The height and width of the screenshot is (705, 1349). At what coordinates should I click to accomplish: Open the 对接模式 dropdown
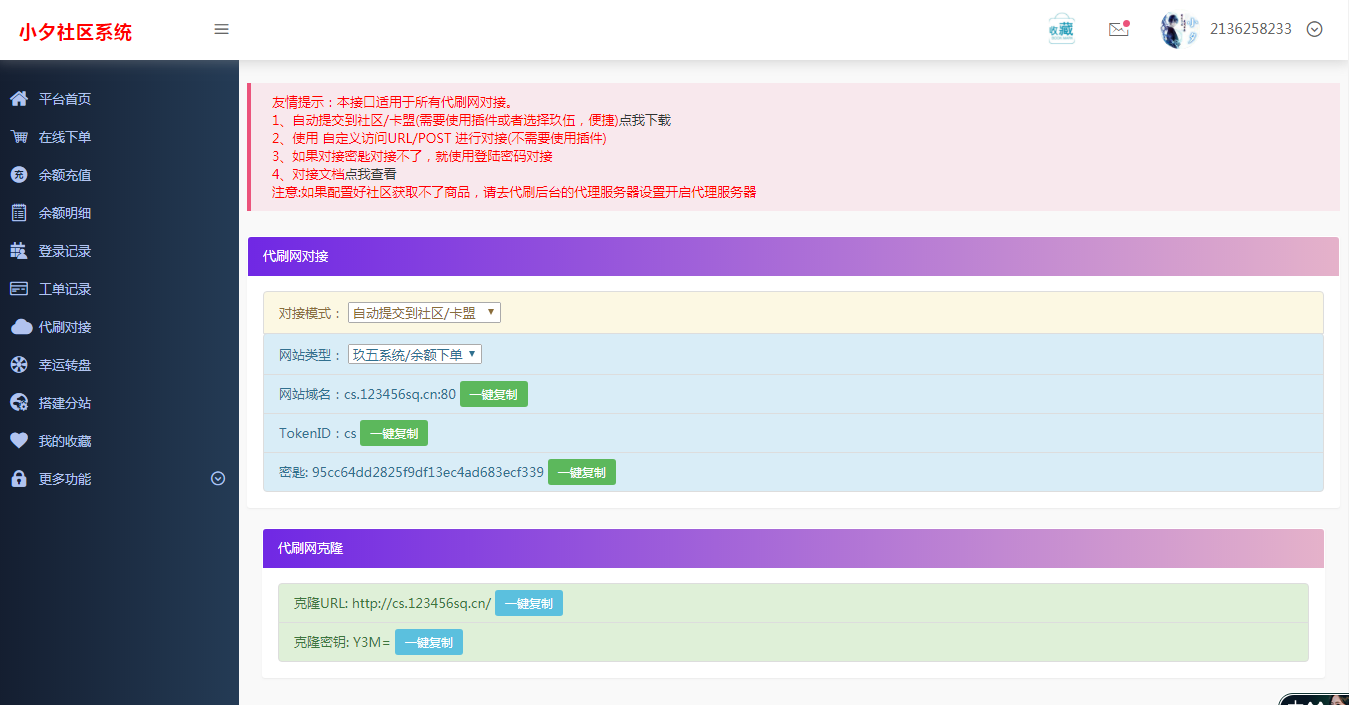tap(424, 313)
